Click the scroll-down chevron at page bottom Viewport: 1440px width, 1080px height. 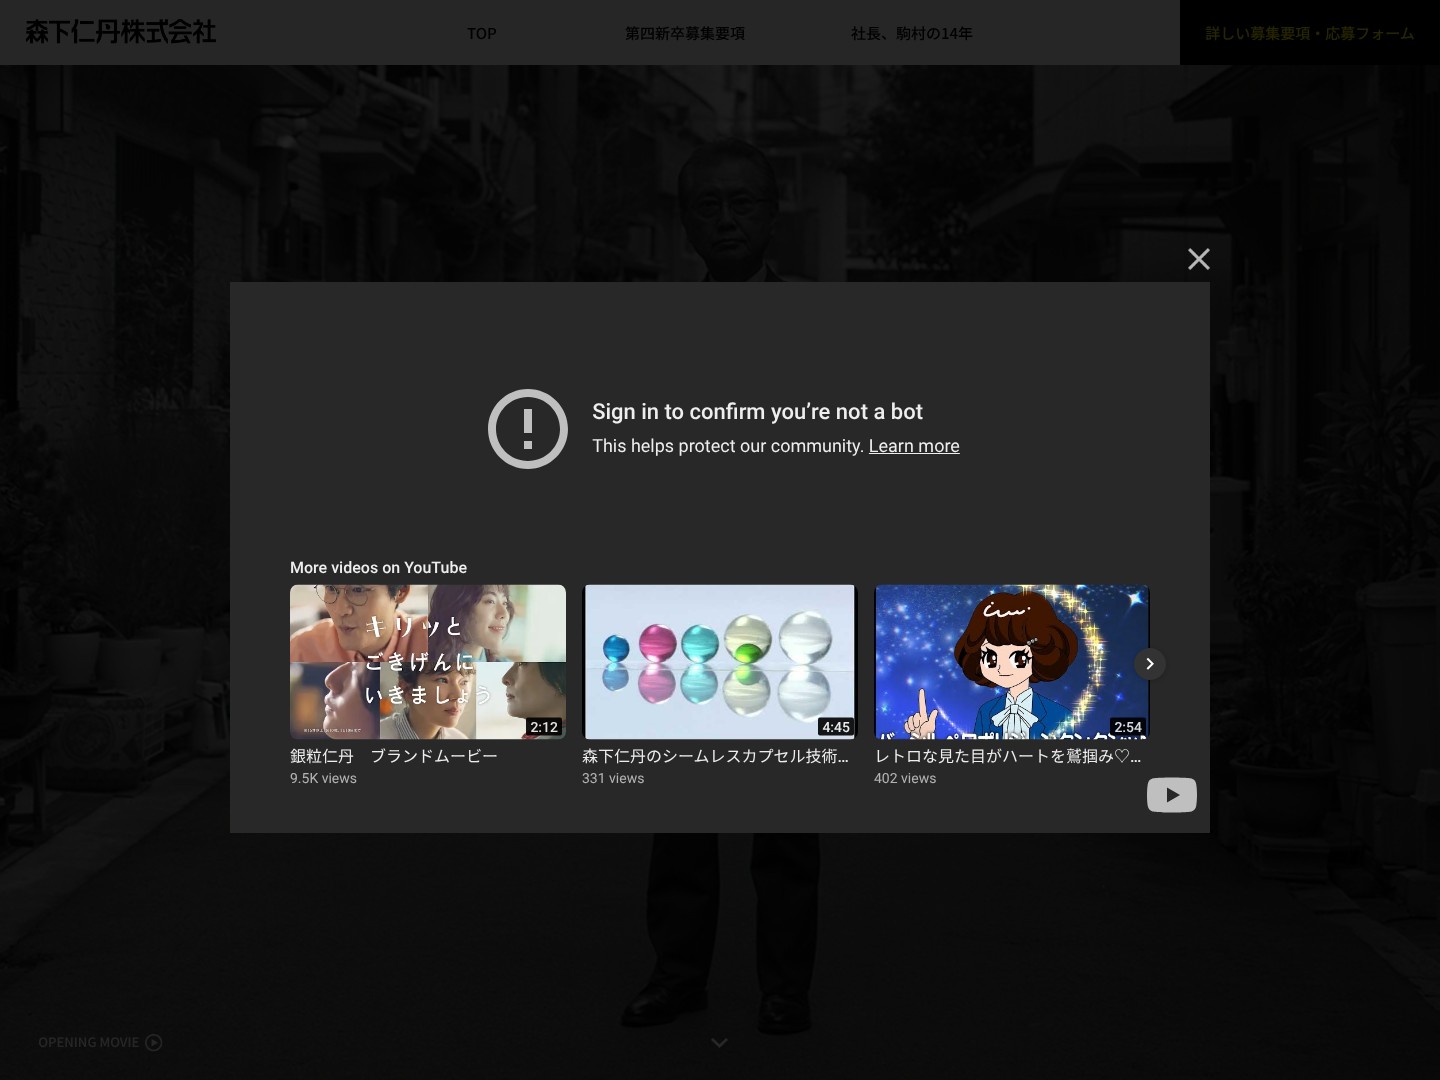719,1043
